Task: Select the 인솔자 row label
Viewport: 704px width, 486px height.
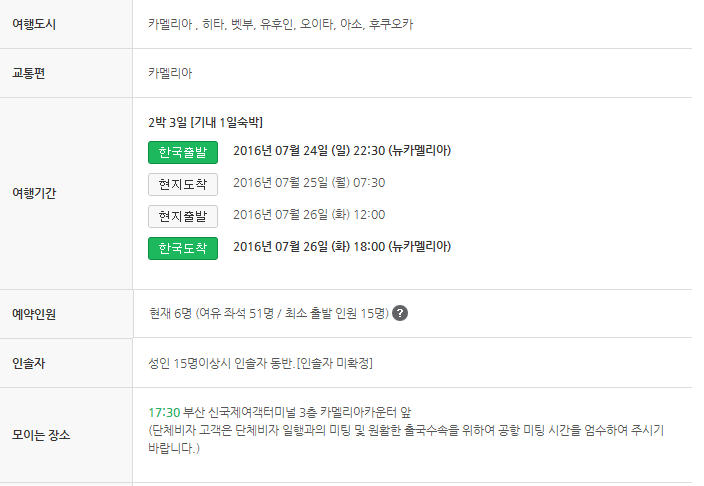Action: pyautogui.click(x=29, y=363)
